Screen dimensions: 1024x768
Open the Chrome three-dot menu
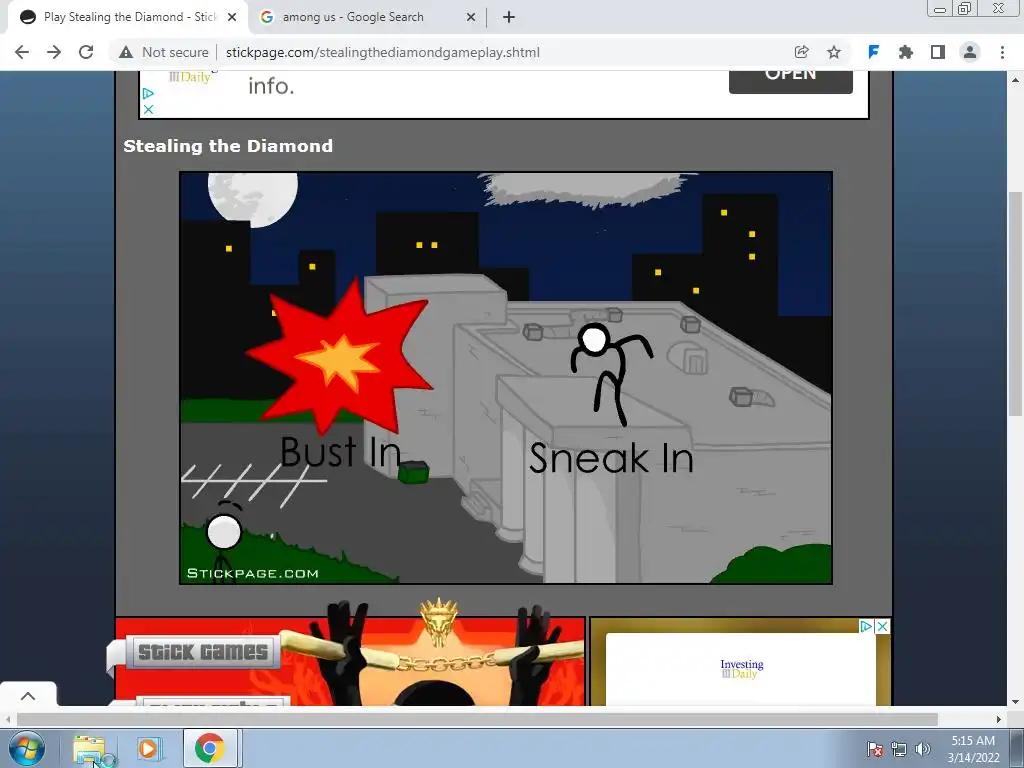[1002, 52]
